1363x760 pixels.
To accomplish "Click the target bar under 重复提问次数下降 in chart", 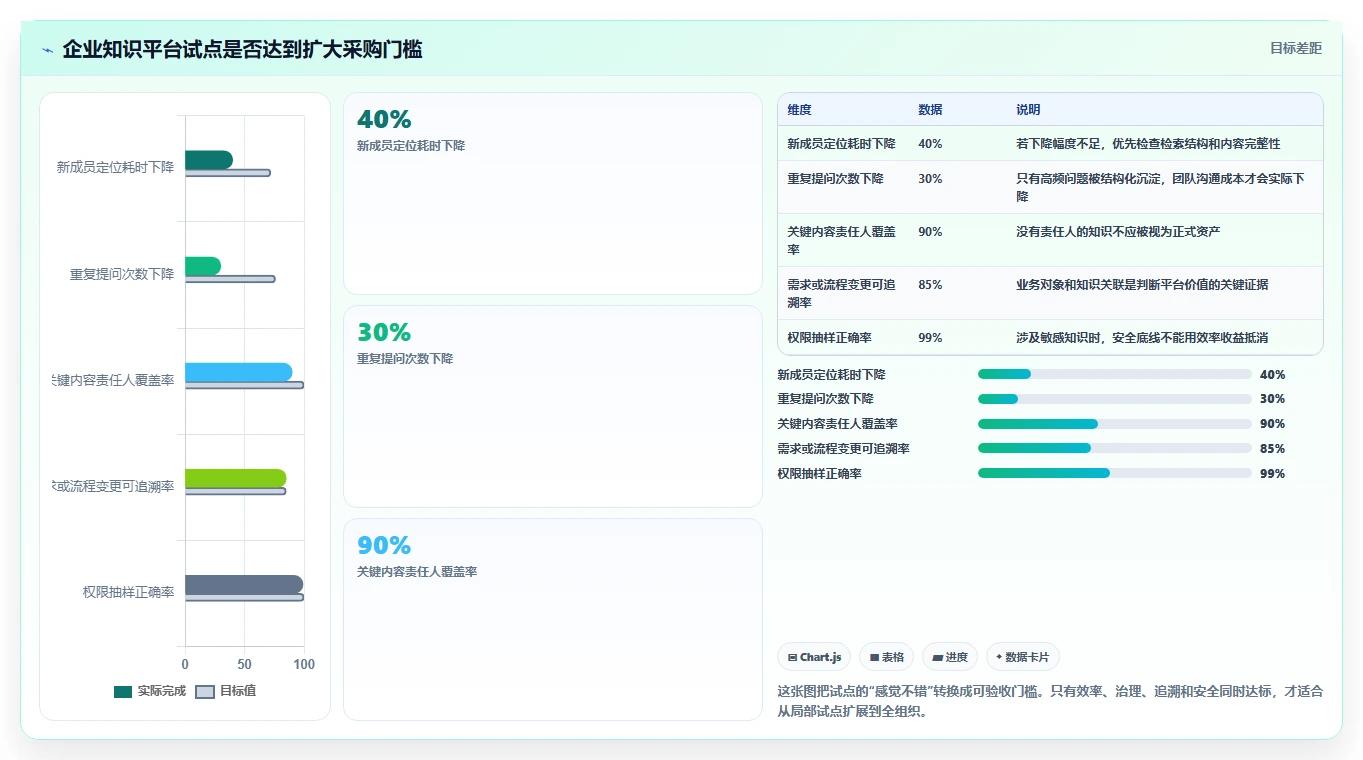I will (x=230, y=279).
